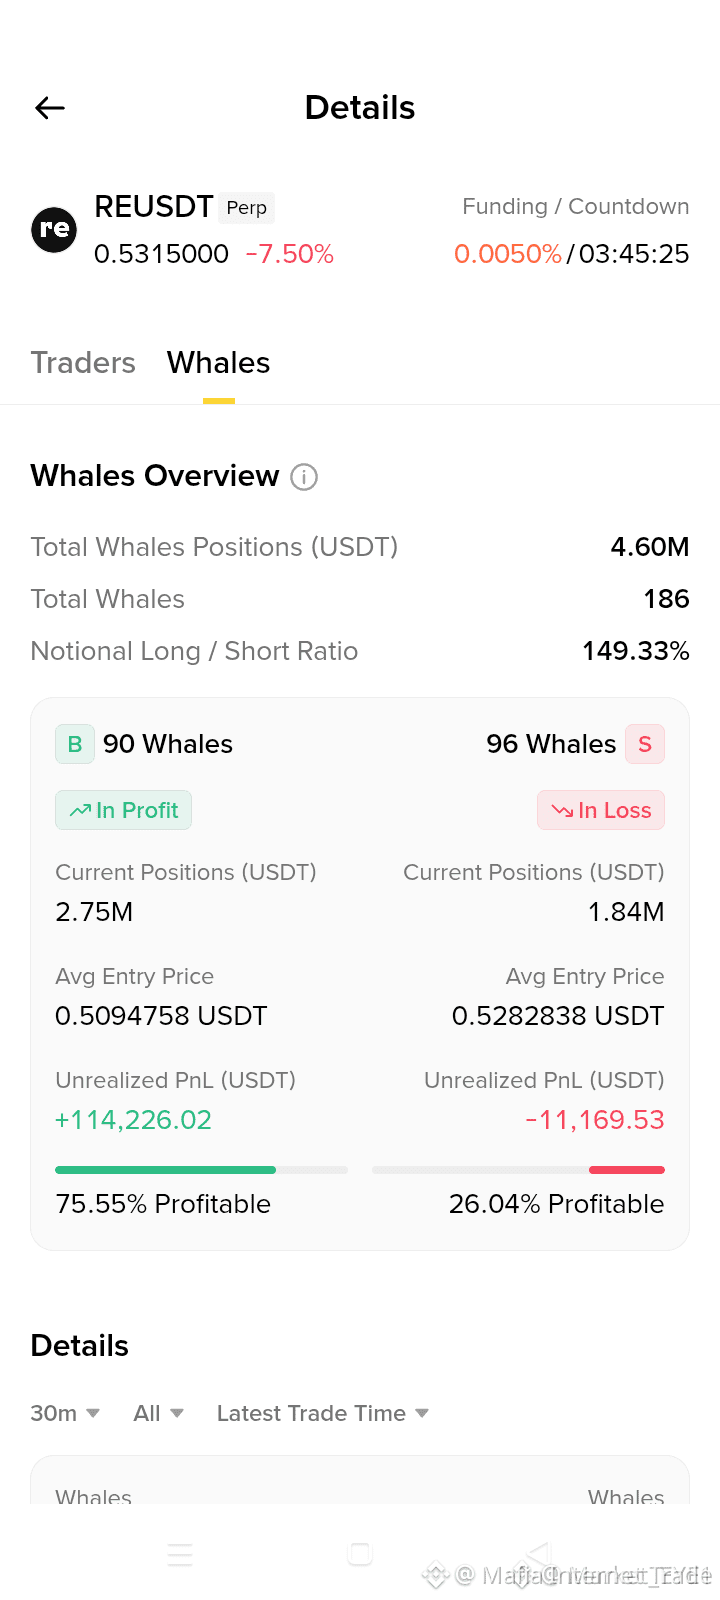Tap the funding rate 0.0050% value
The height and width of the screenshot is (1600, 720).
click(x=508, y=254)
